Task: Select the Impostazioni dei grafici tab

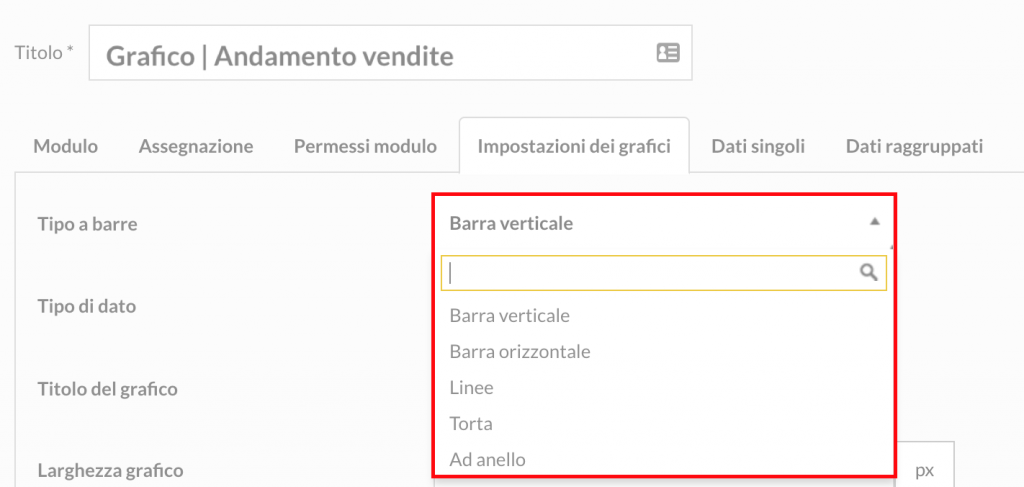Action: click(574, 146)
